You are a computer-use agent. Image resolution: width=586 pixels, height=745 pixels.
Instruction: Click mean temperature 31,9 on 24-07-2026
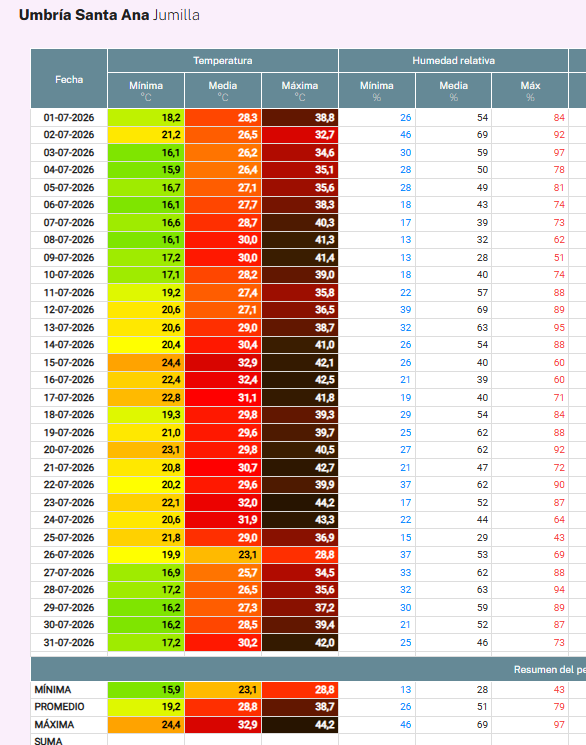coord(223,520)
